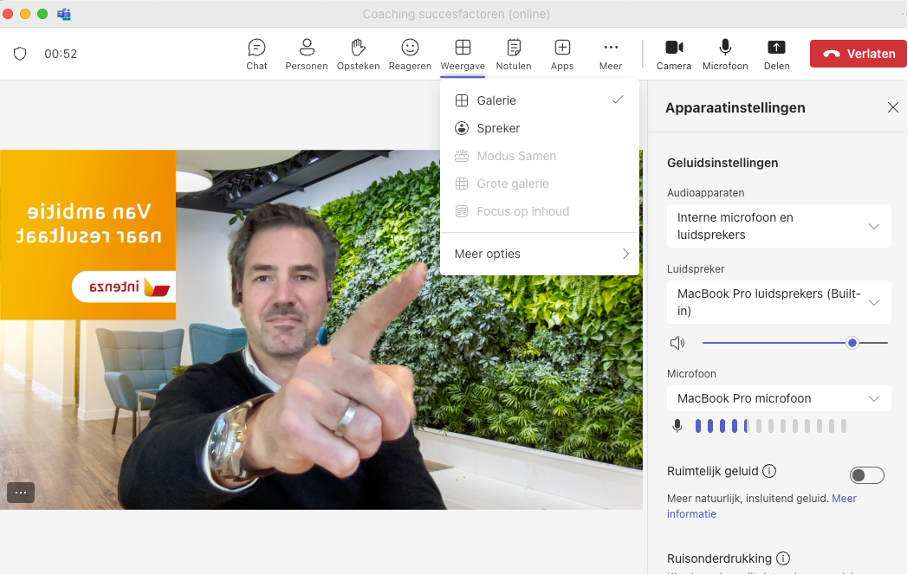The image size is (908, 574).
Task: Toggle the Camera on or off
Action: coord(673,53)
